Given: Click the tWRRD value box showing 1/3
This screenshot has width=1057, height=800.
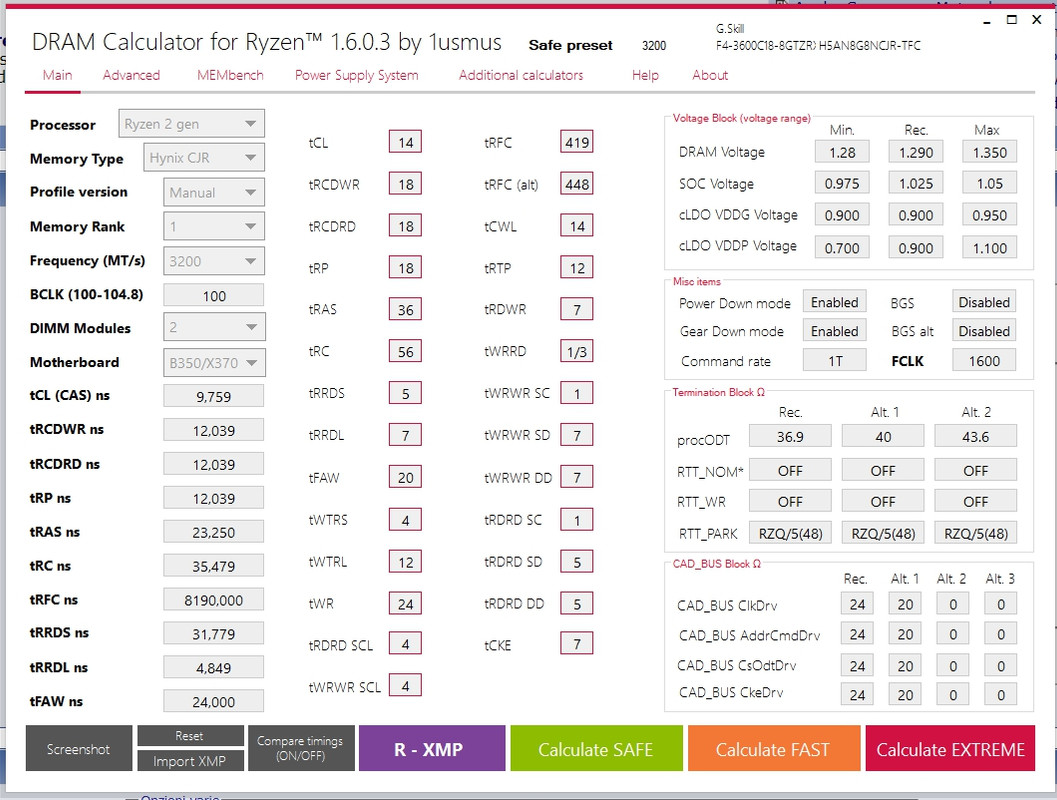Looking at the screenshot, I should [577, 351].
